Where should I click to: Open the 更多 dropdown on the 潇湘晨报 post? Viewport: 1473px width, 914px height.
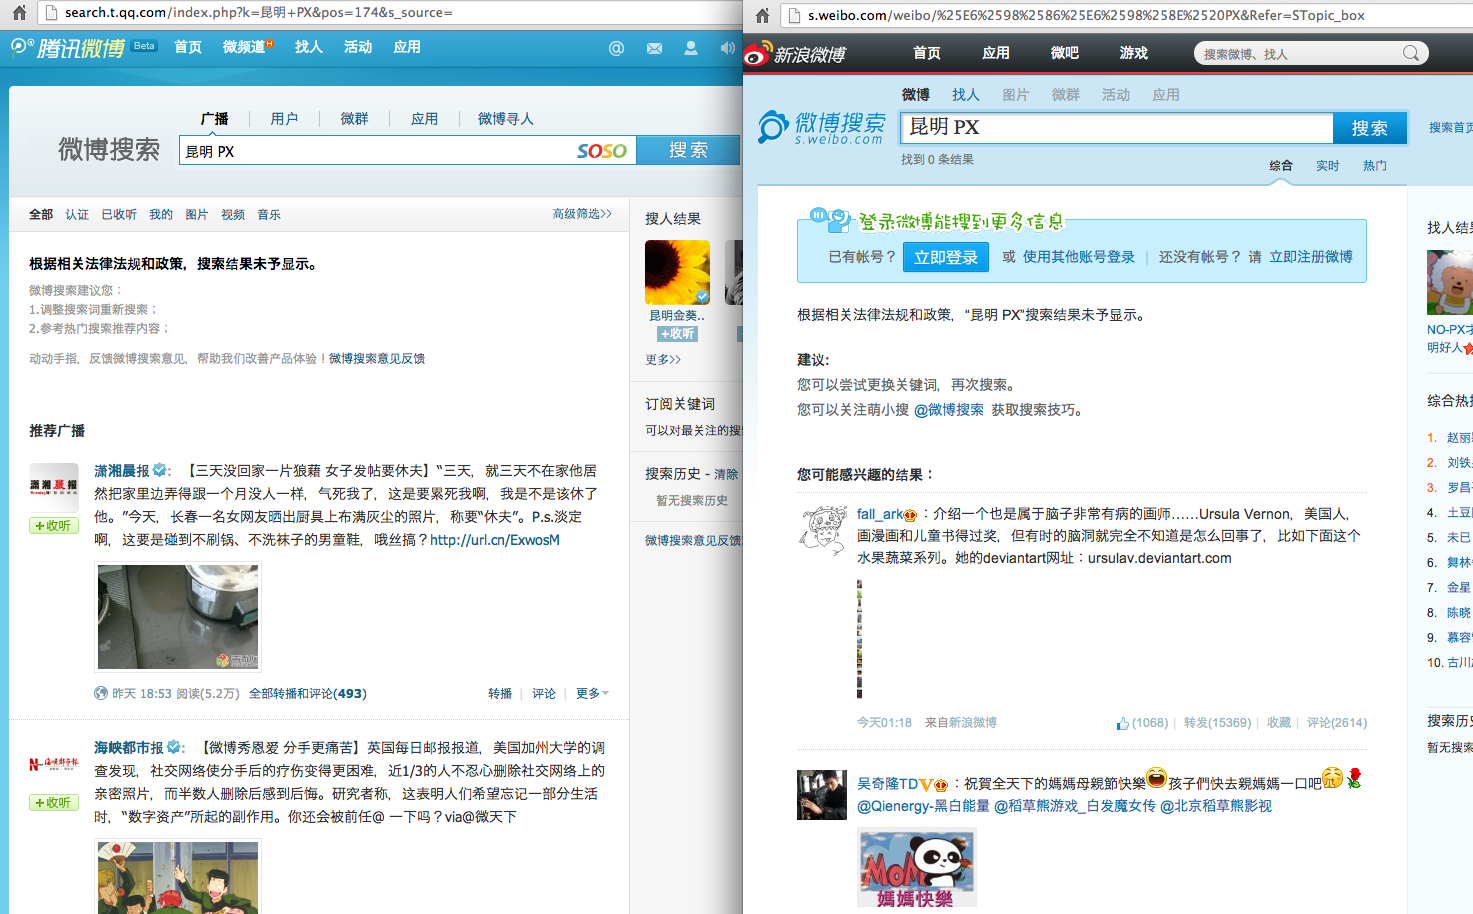click(592, 694)
